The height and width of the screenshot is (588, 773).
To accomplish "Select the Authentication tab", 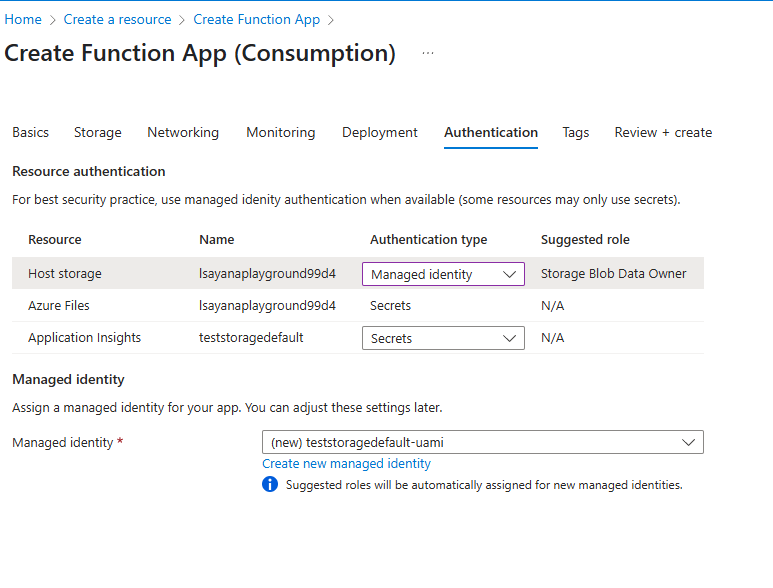I will [491, 132].
